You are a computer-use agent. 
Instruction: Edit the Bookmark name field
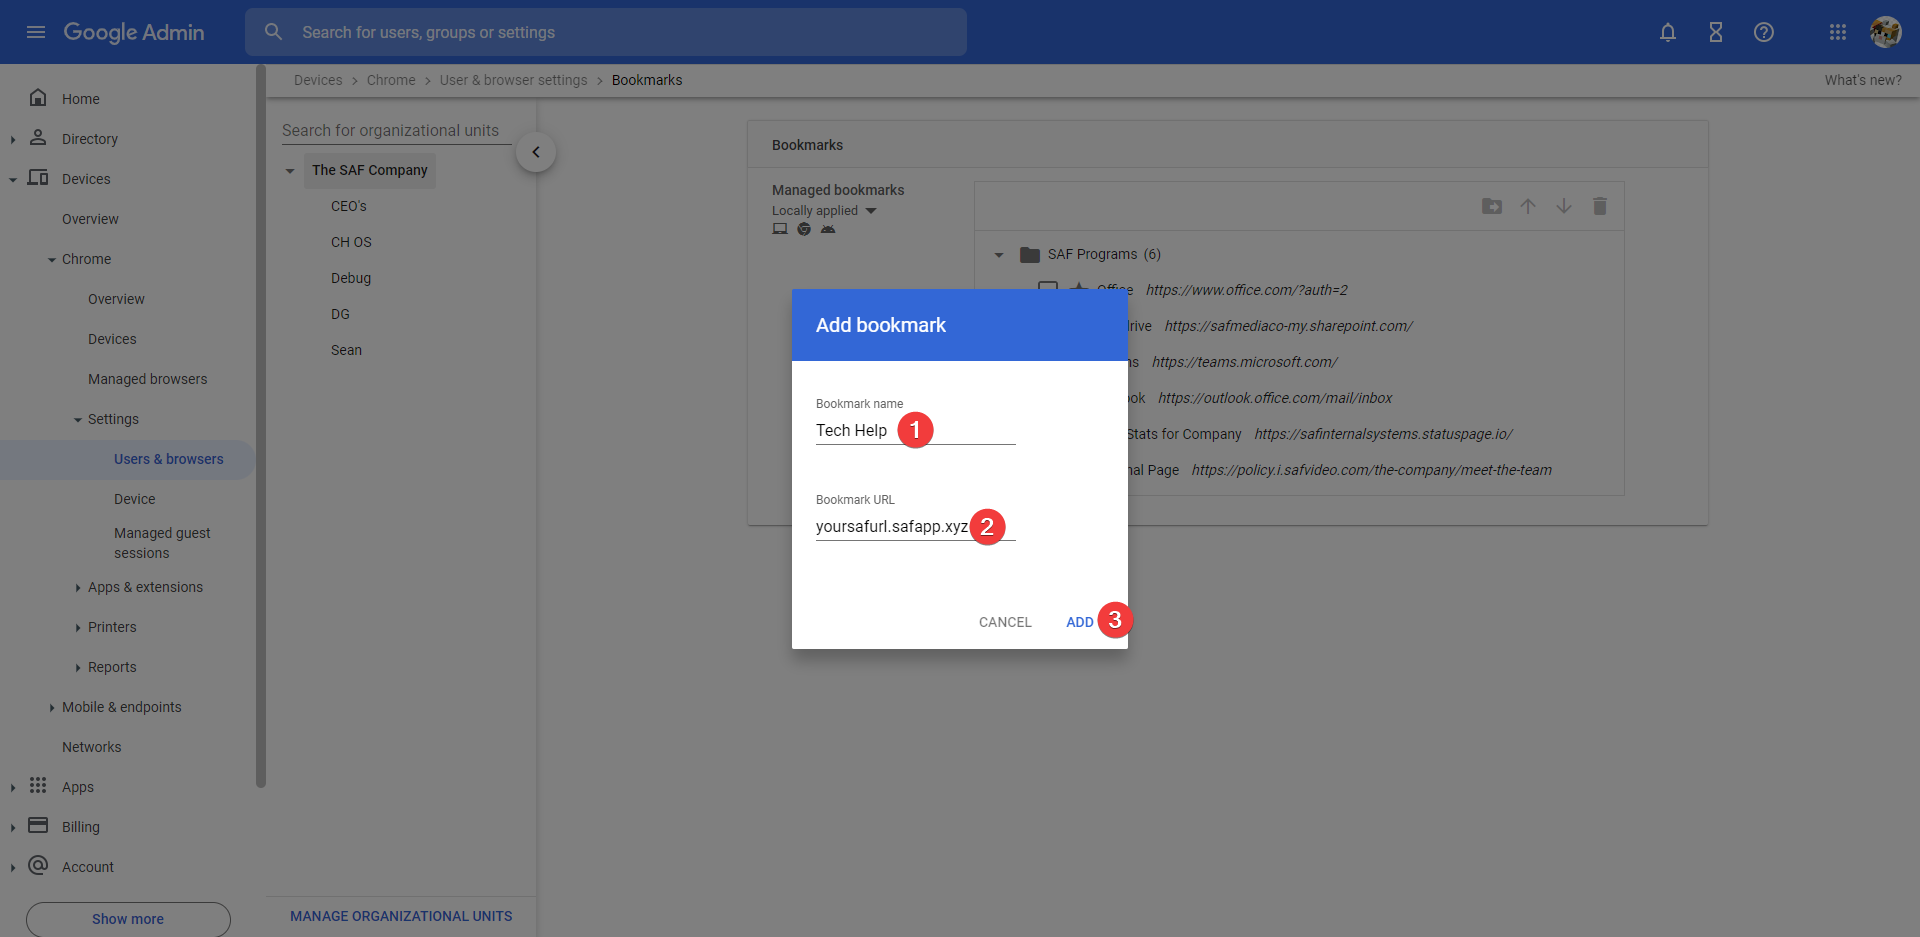point(916,431)
